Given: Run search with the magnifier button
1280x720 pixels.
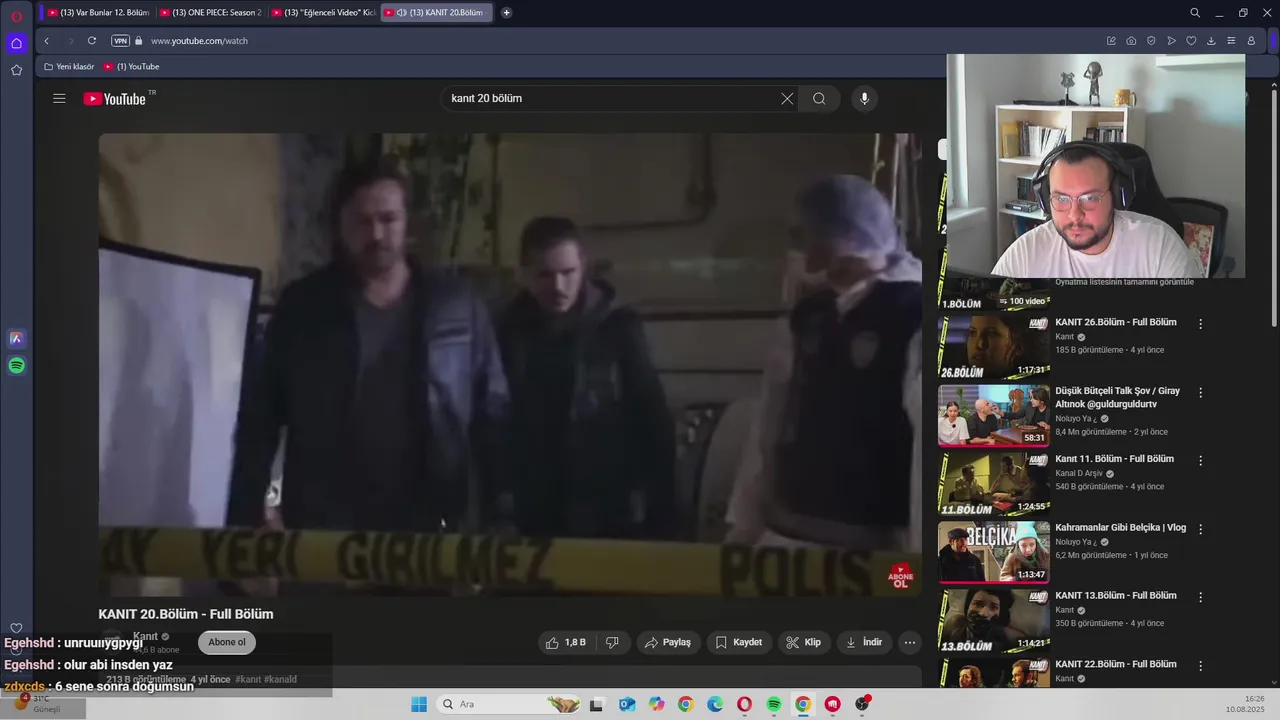Looking at the screenshot, I should pyautogui.click(x=819, y=98).
